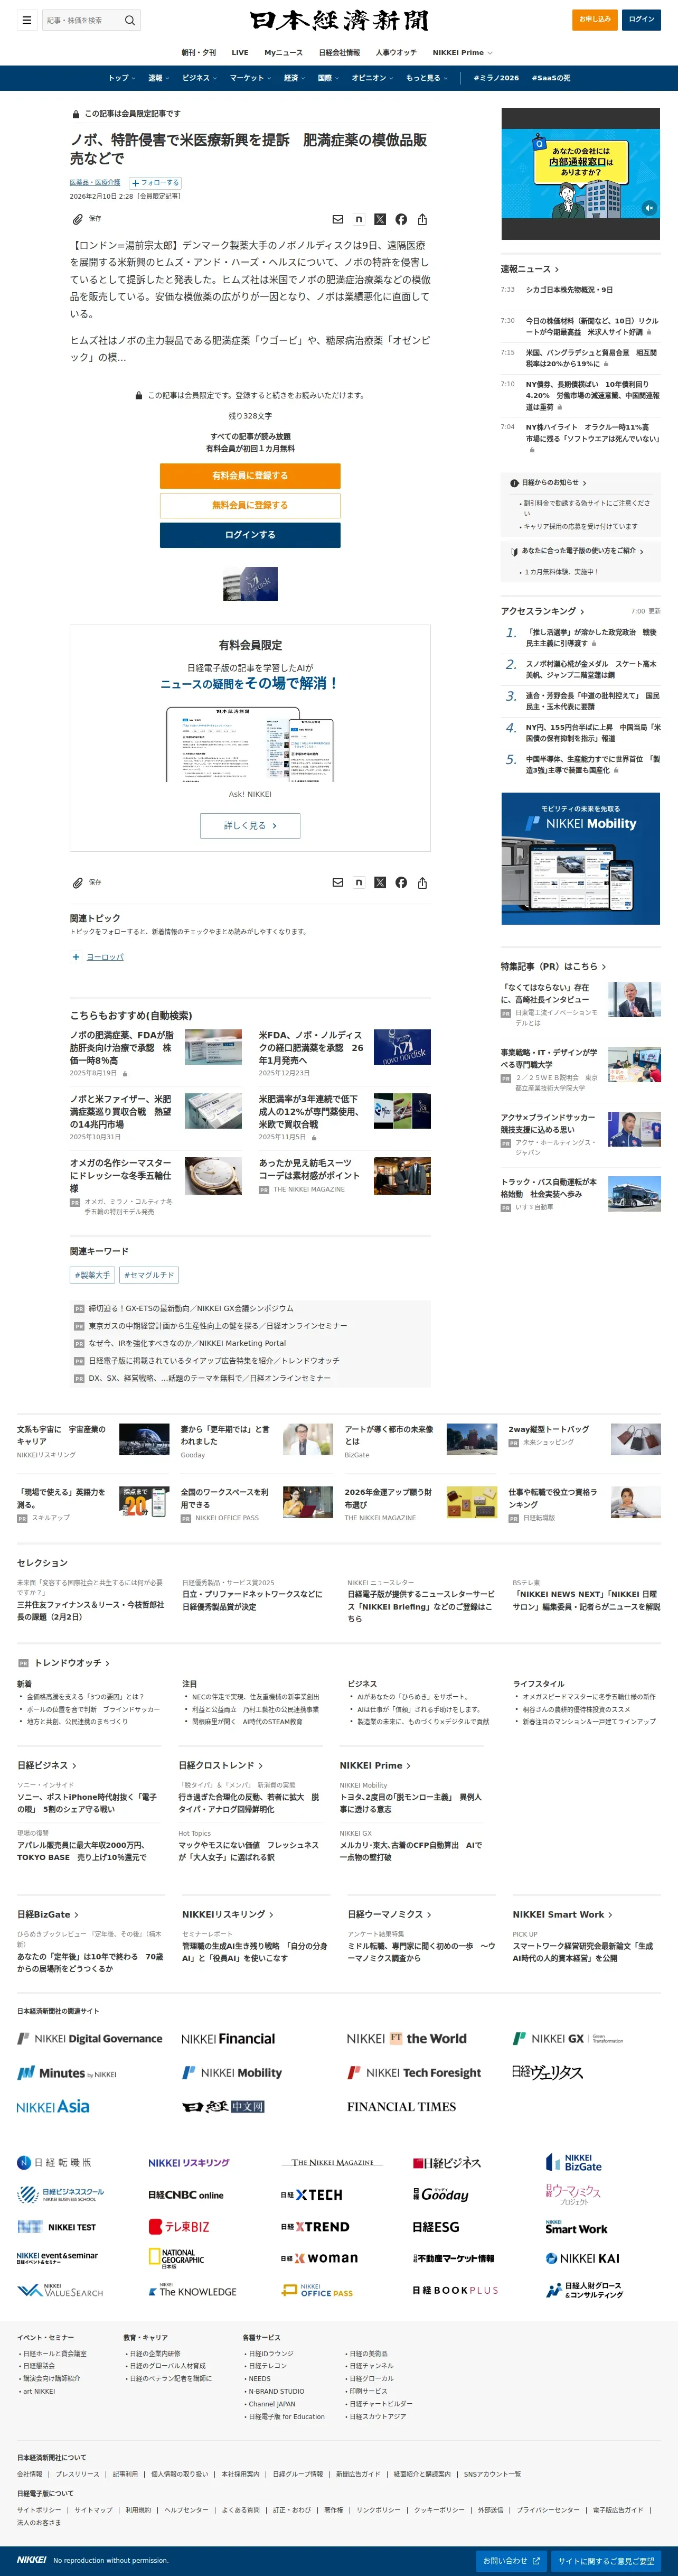
Task: Click the X share icon above the article
Action: 380,219
